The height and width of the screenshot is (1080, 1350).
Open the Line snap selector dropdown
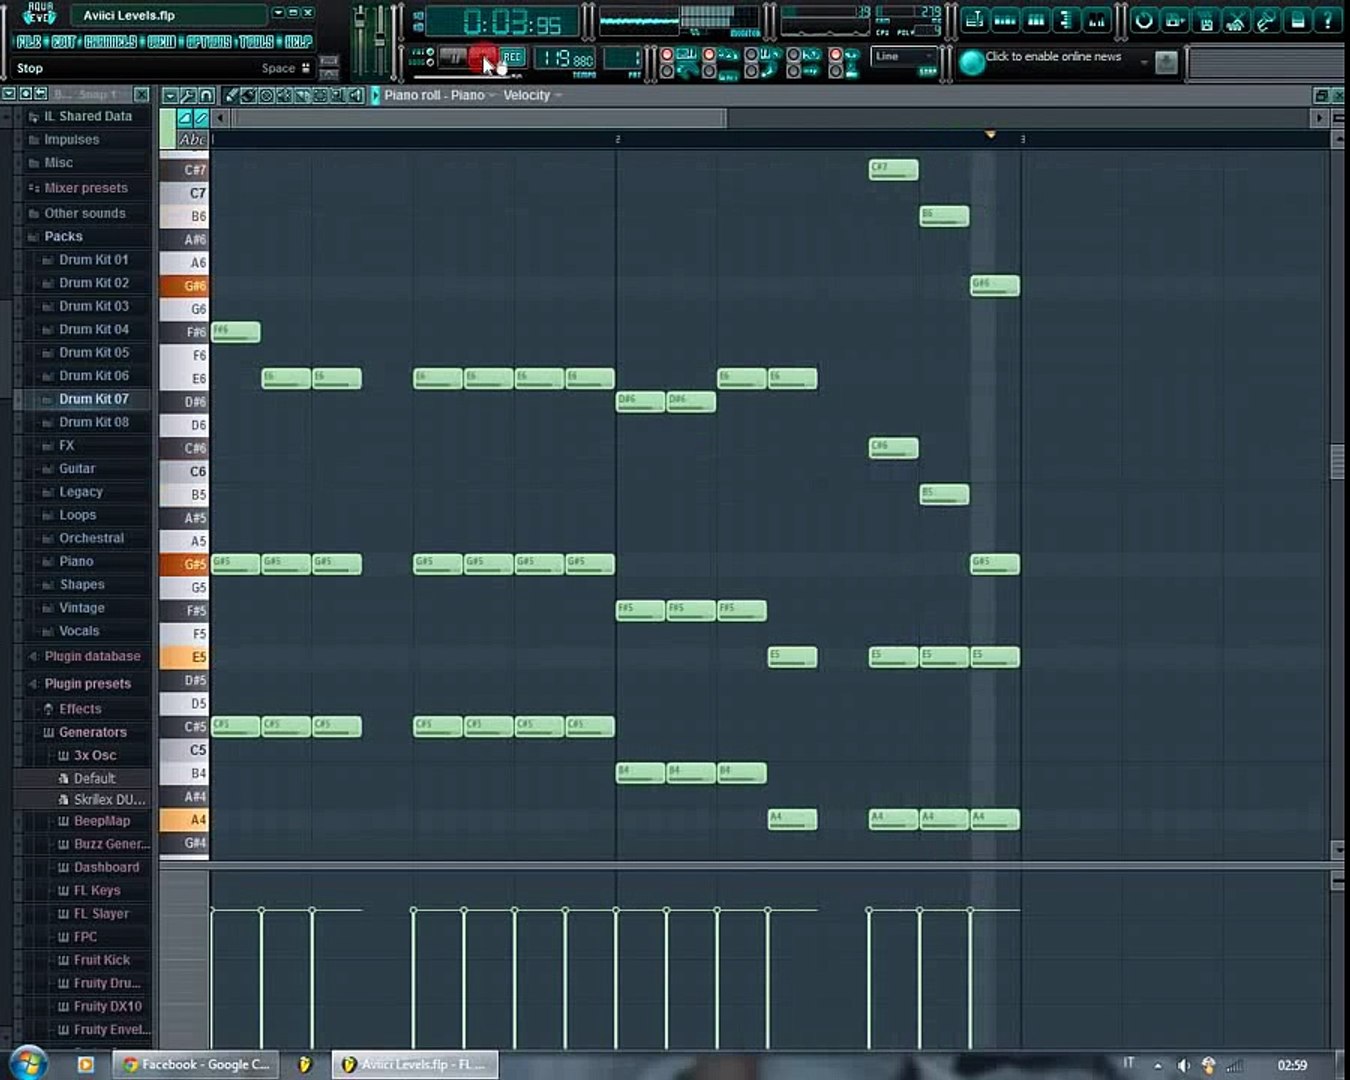[x=904, y=57]
